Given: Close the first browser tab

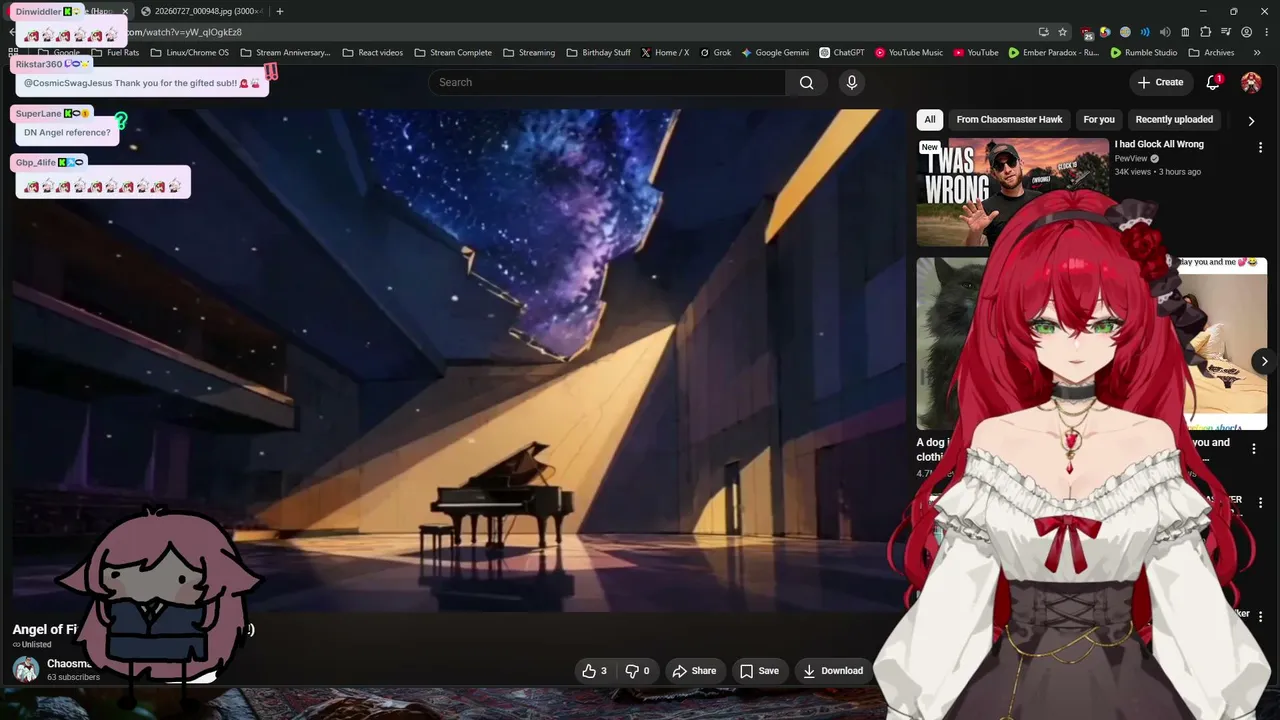Looking at the screenshot, I should coord(125,11).
